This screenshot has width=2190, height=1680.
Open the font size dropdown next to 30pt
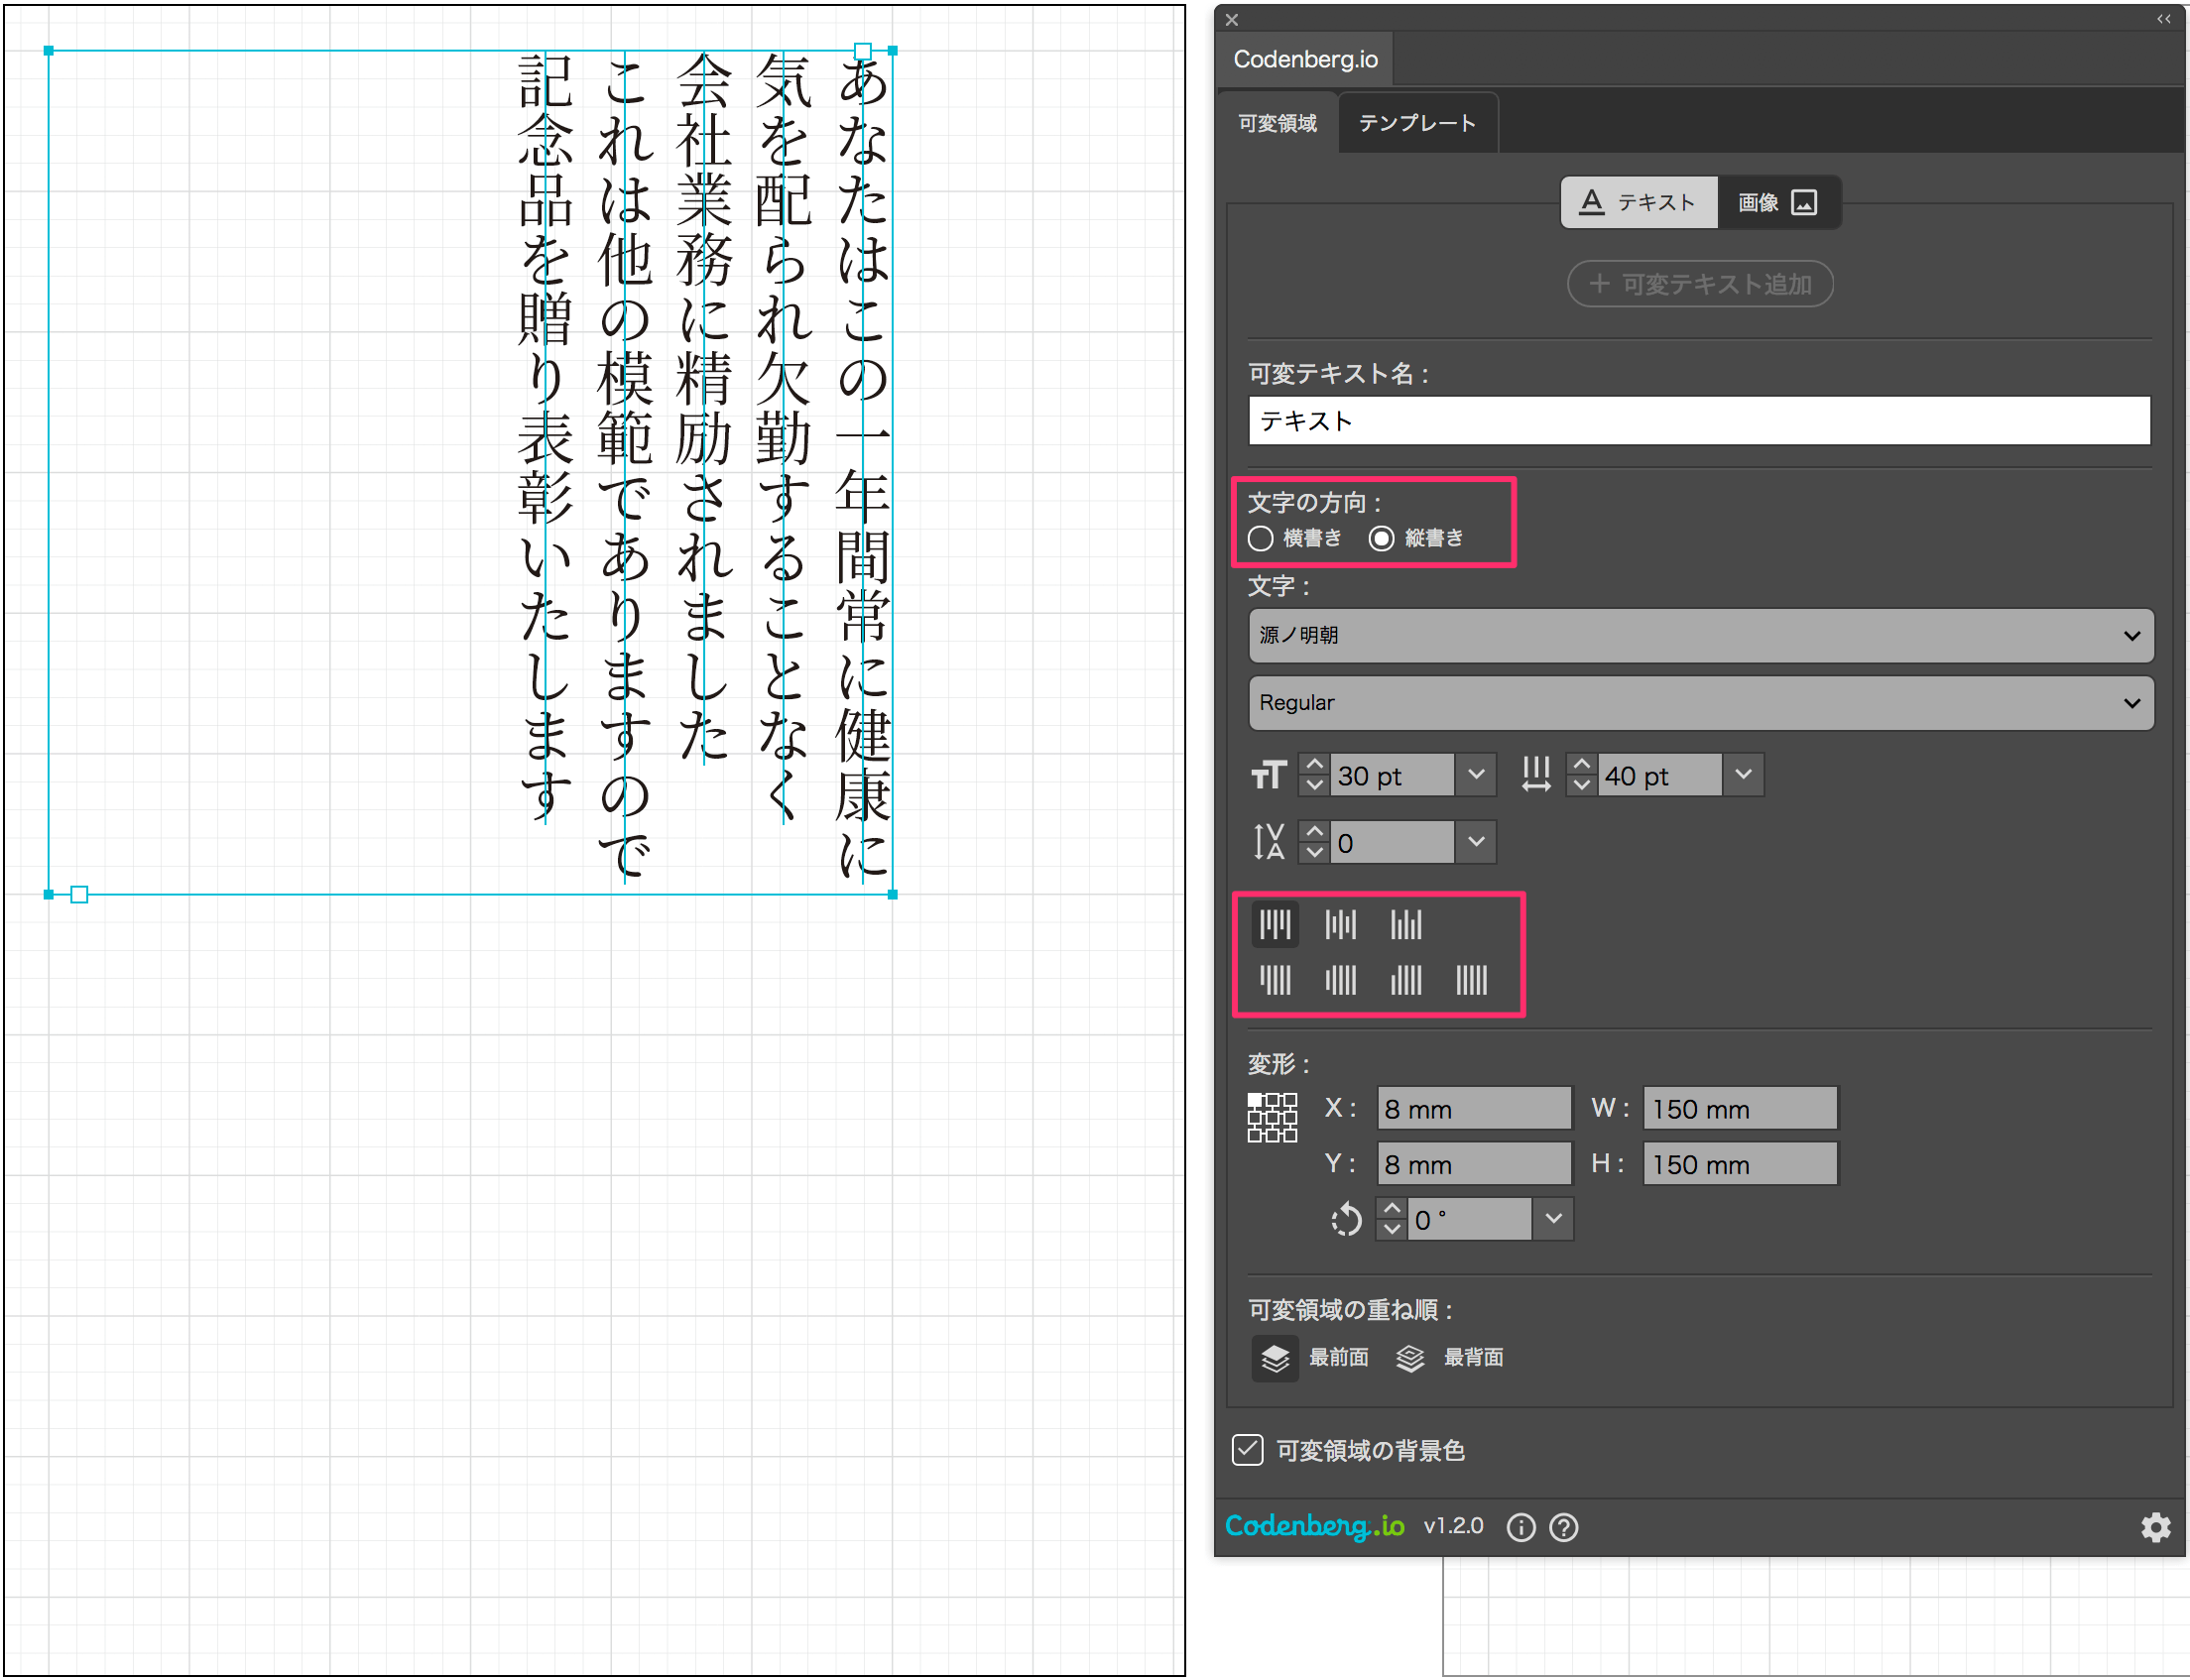pyautogui.click(x=1475, y=773)
